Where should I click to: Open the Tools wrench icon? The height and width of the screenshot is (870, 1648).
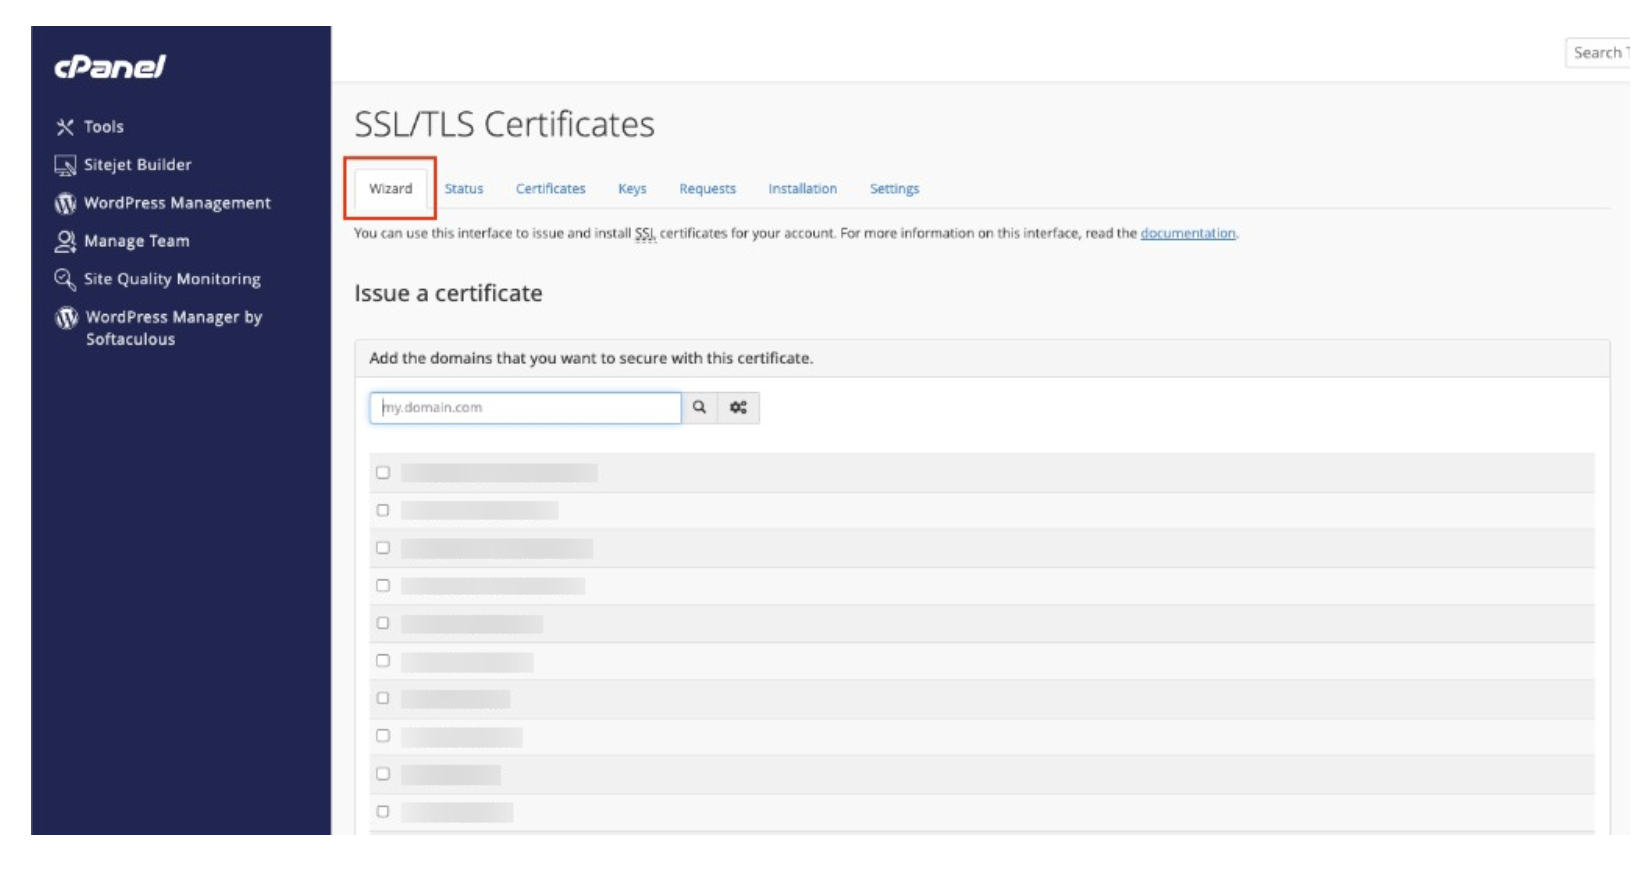[x=65, y=127]
